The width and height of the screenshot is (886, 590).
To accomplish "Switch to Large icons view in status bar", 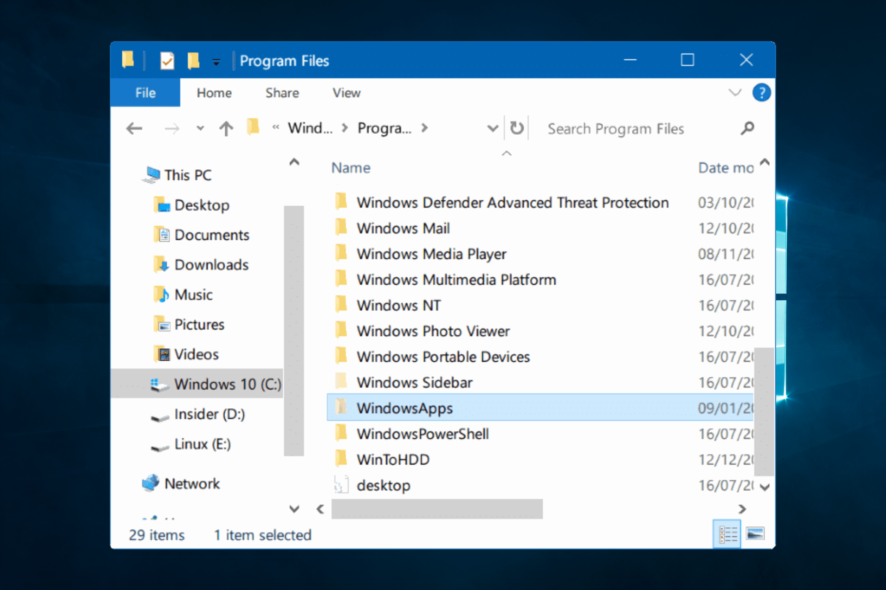I will tap(755, 533).
